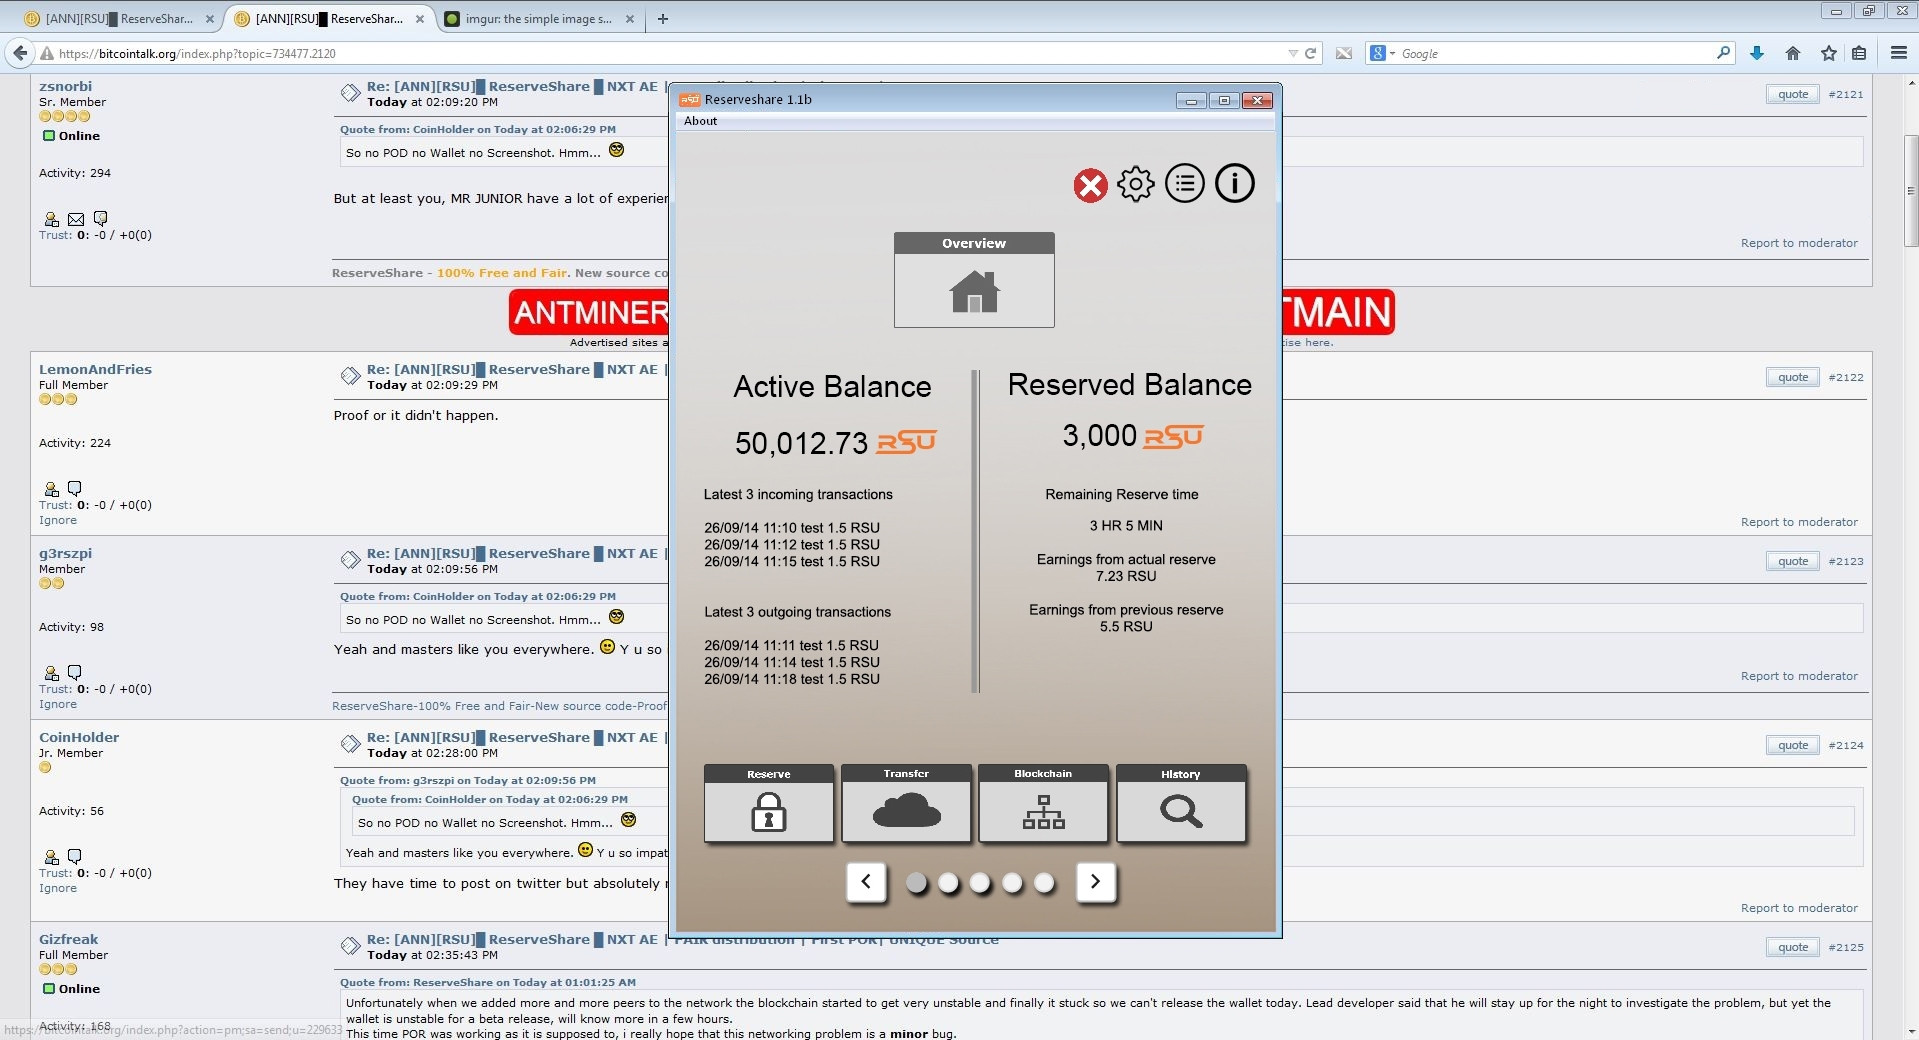Viewport: 1919px width, 1040px height.
Task: Click the browser vertical scrollbar
Action: [x=1910, y=190]
